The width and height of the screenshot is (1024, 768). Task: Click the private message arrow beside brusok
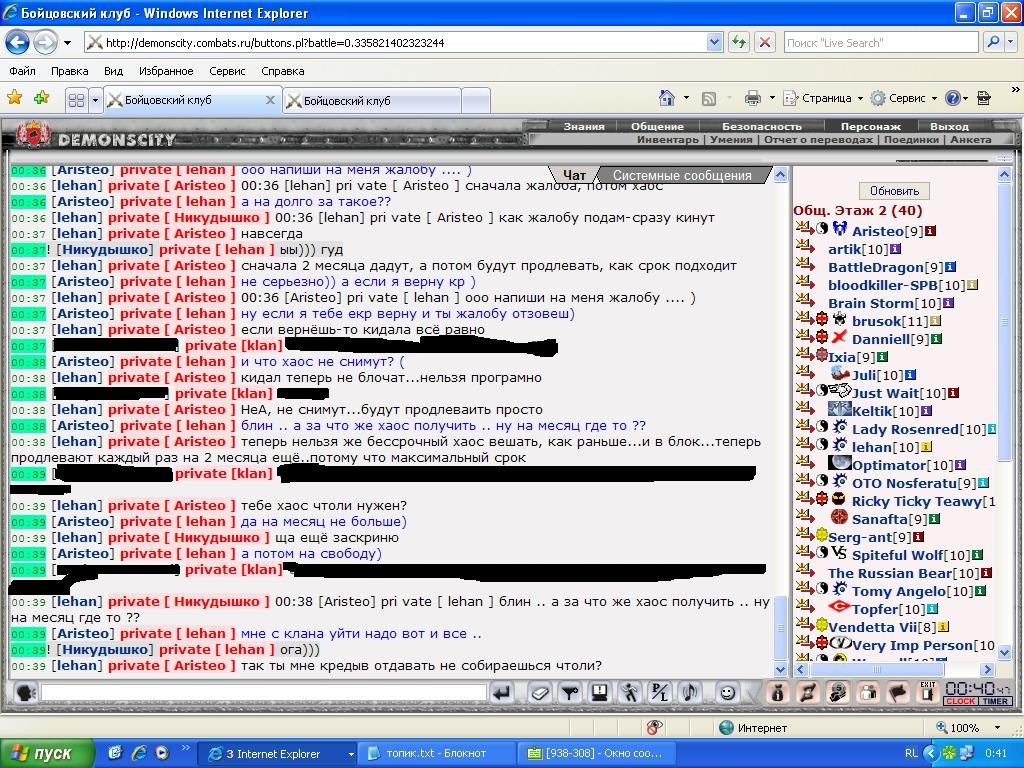[x=805, y=319]
